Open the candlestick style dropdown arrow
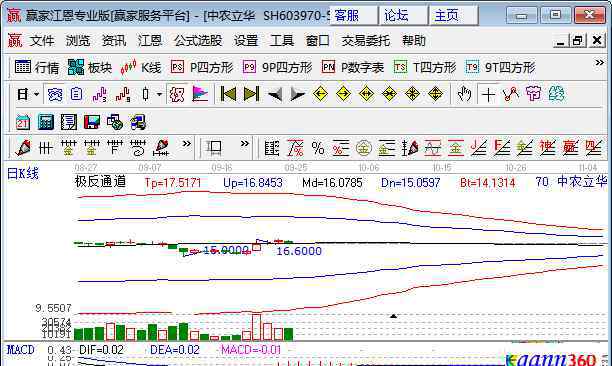The width and height of the screenshot is (612, 366). click(x=159, y=94)
